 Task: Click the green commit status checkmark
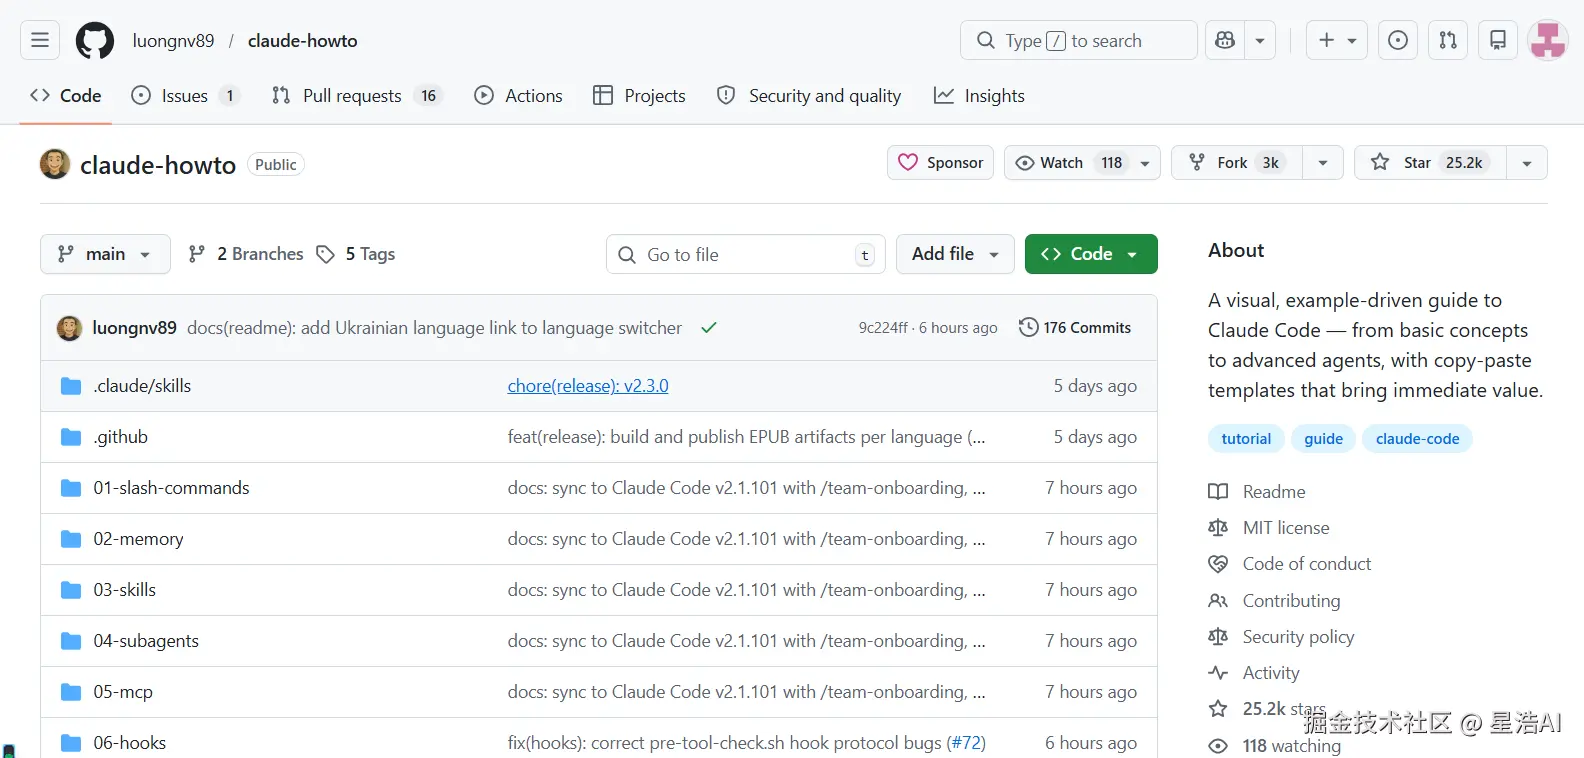click(709, 328)
